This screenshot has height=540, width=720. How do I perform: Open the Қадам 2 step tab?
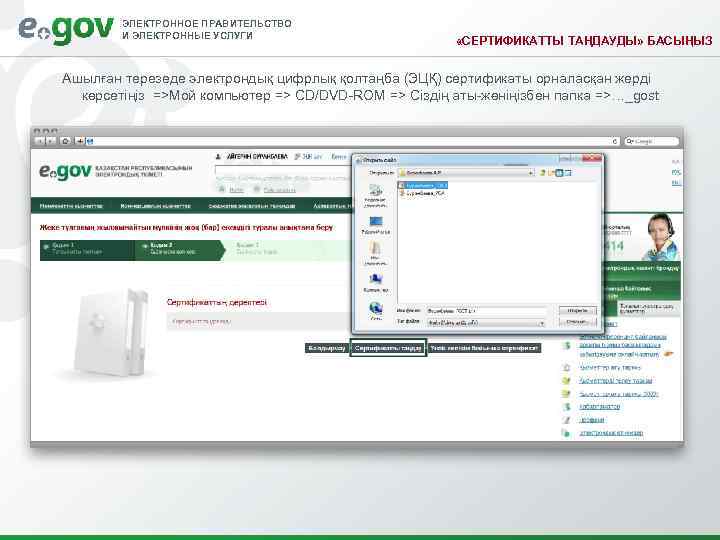(x=179, y=250)
